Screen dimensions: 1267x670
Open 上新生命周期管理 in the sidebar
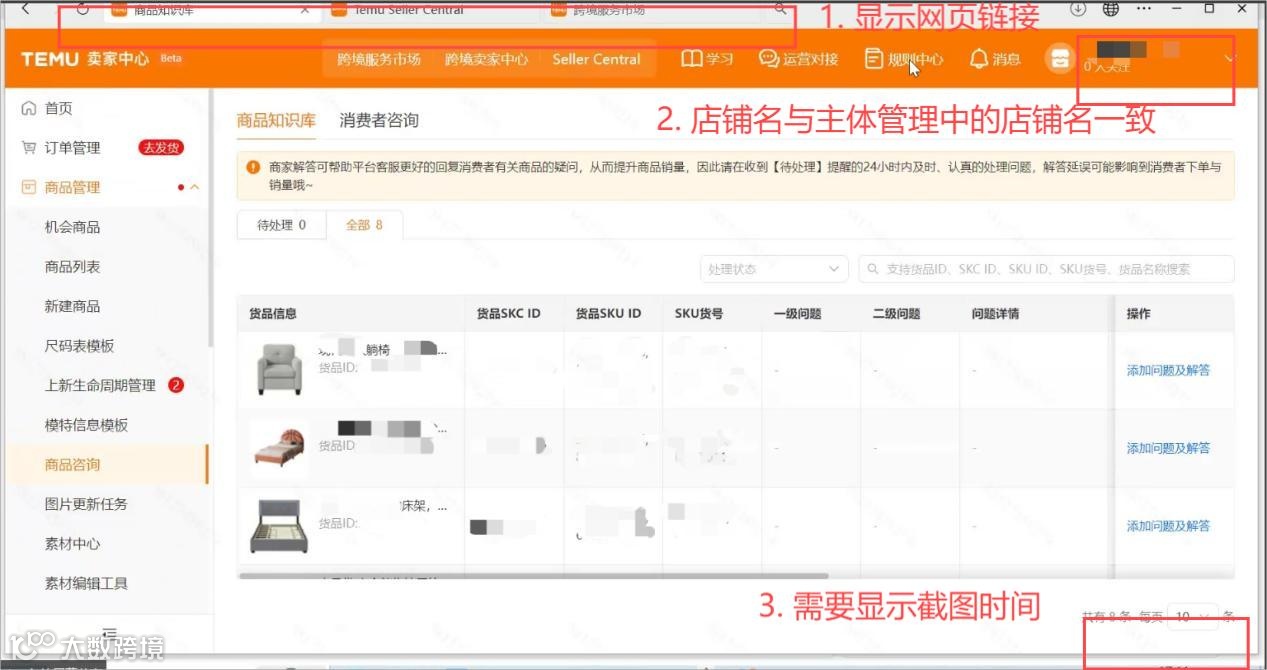click(100, 385)
